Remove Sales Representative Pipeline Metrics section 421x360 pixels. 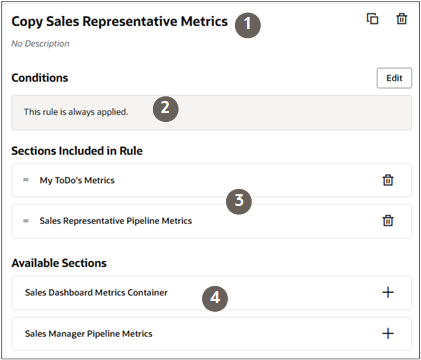(x=388, y=221)
